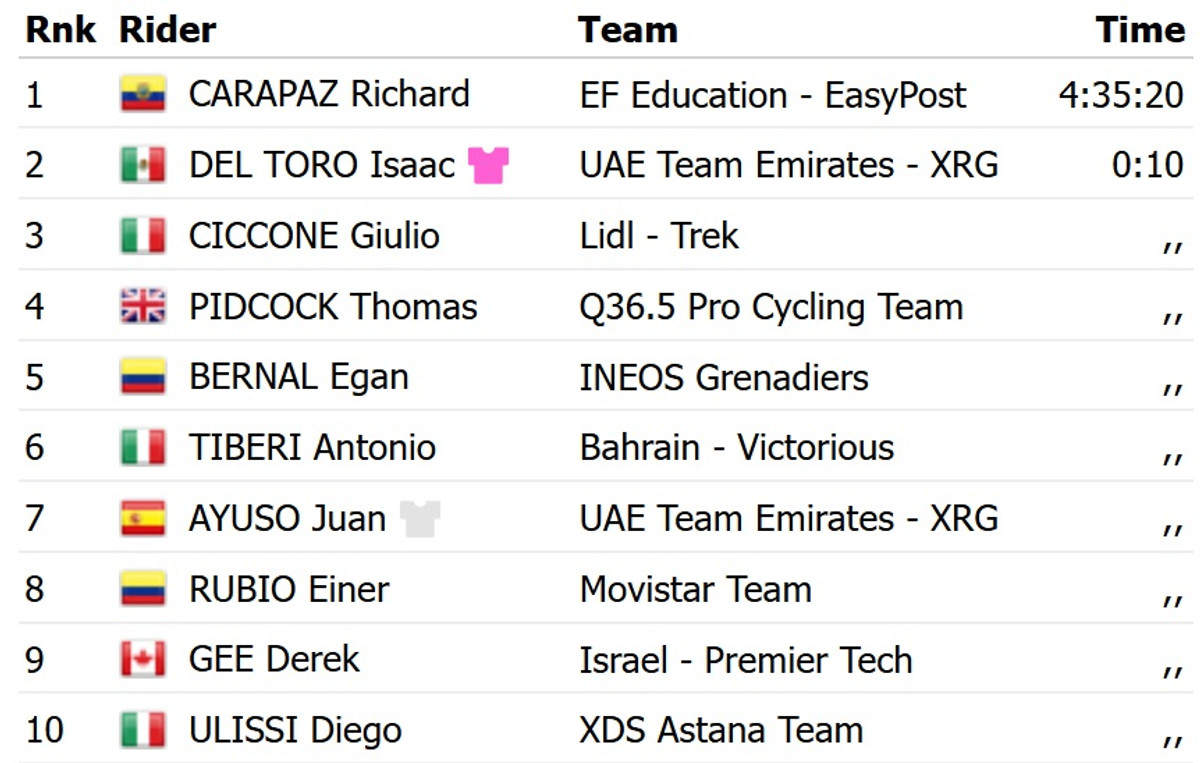Open the INEOS Grenadiers team page
Screen dimensions: 1200x763
[724, 378]
